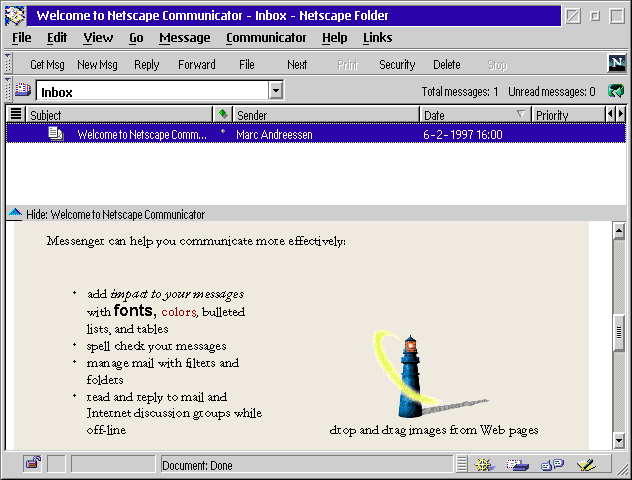Click the message pane scrollbar thumb

(619, 332)
